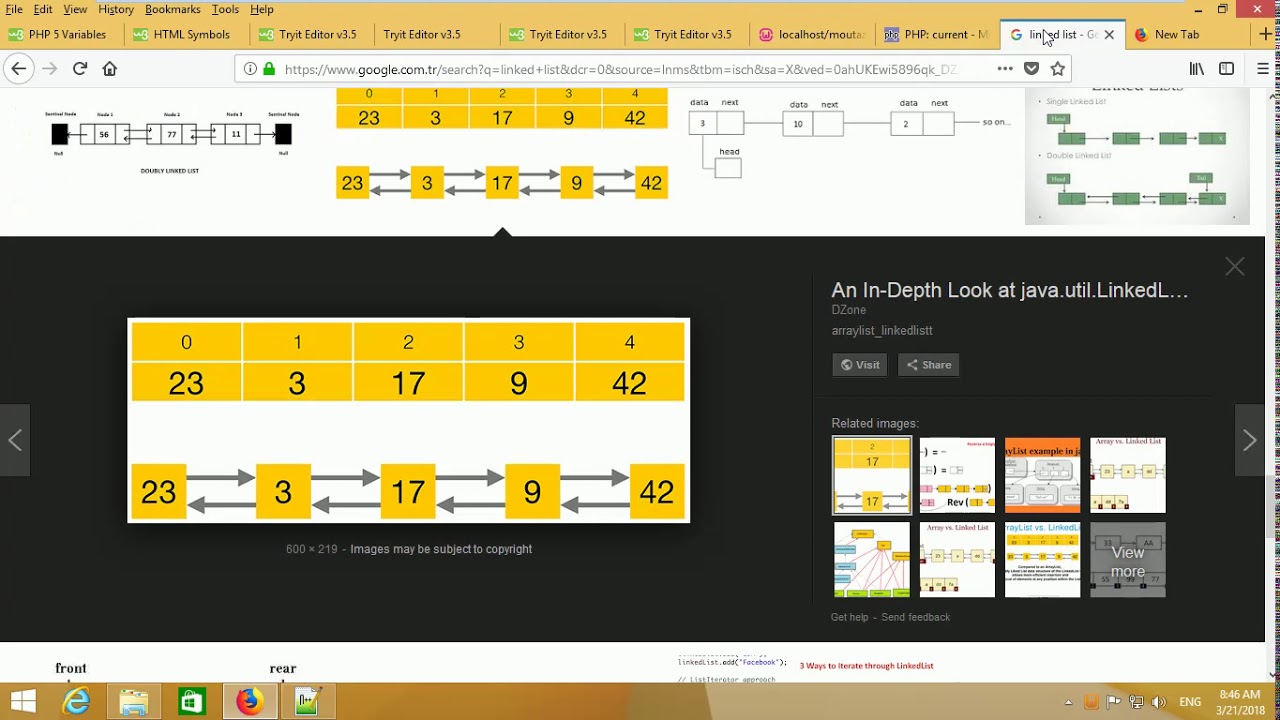
Task: Open the Library icon in toolbar
Action: pyautogui.click(x=1196, y=69)
